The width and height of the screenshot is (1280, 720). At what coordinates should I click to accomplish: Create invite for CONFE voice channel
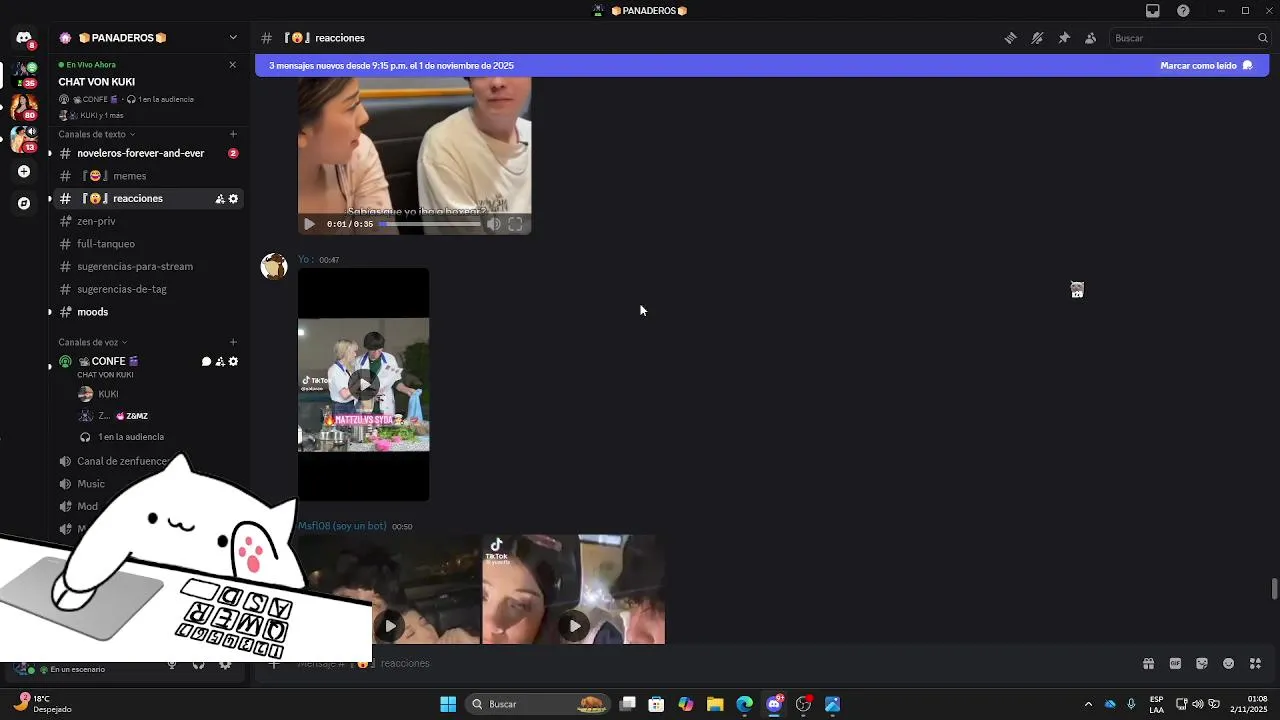tap(220, 362)
